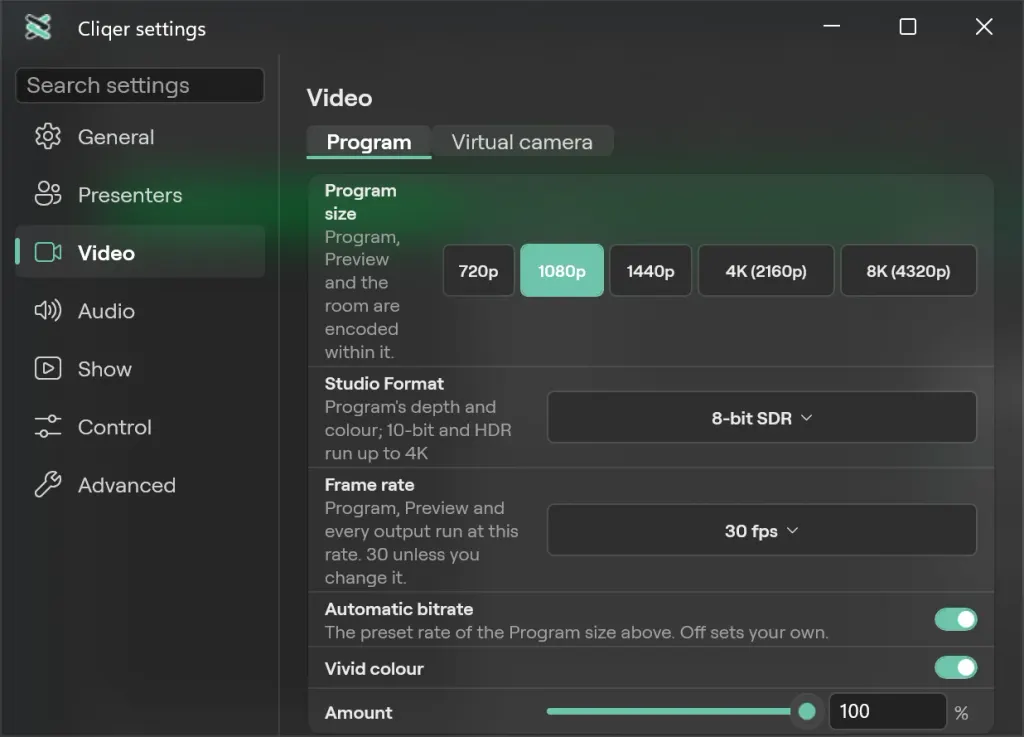Maximize the Cliqer settings window
The width and height of the screenshot is (1024, 737).
point(908,27)
